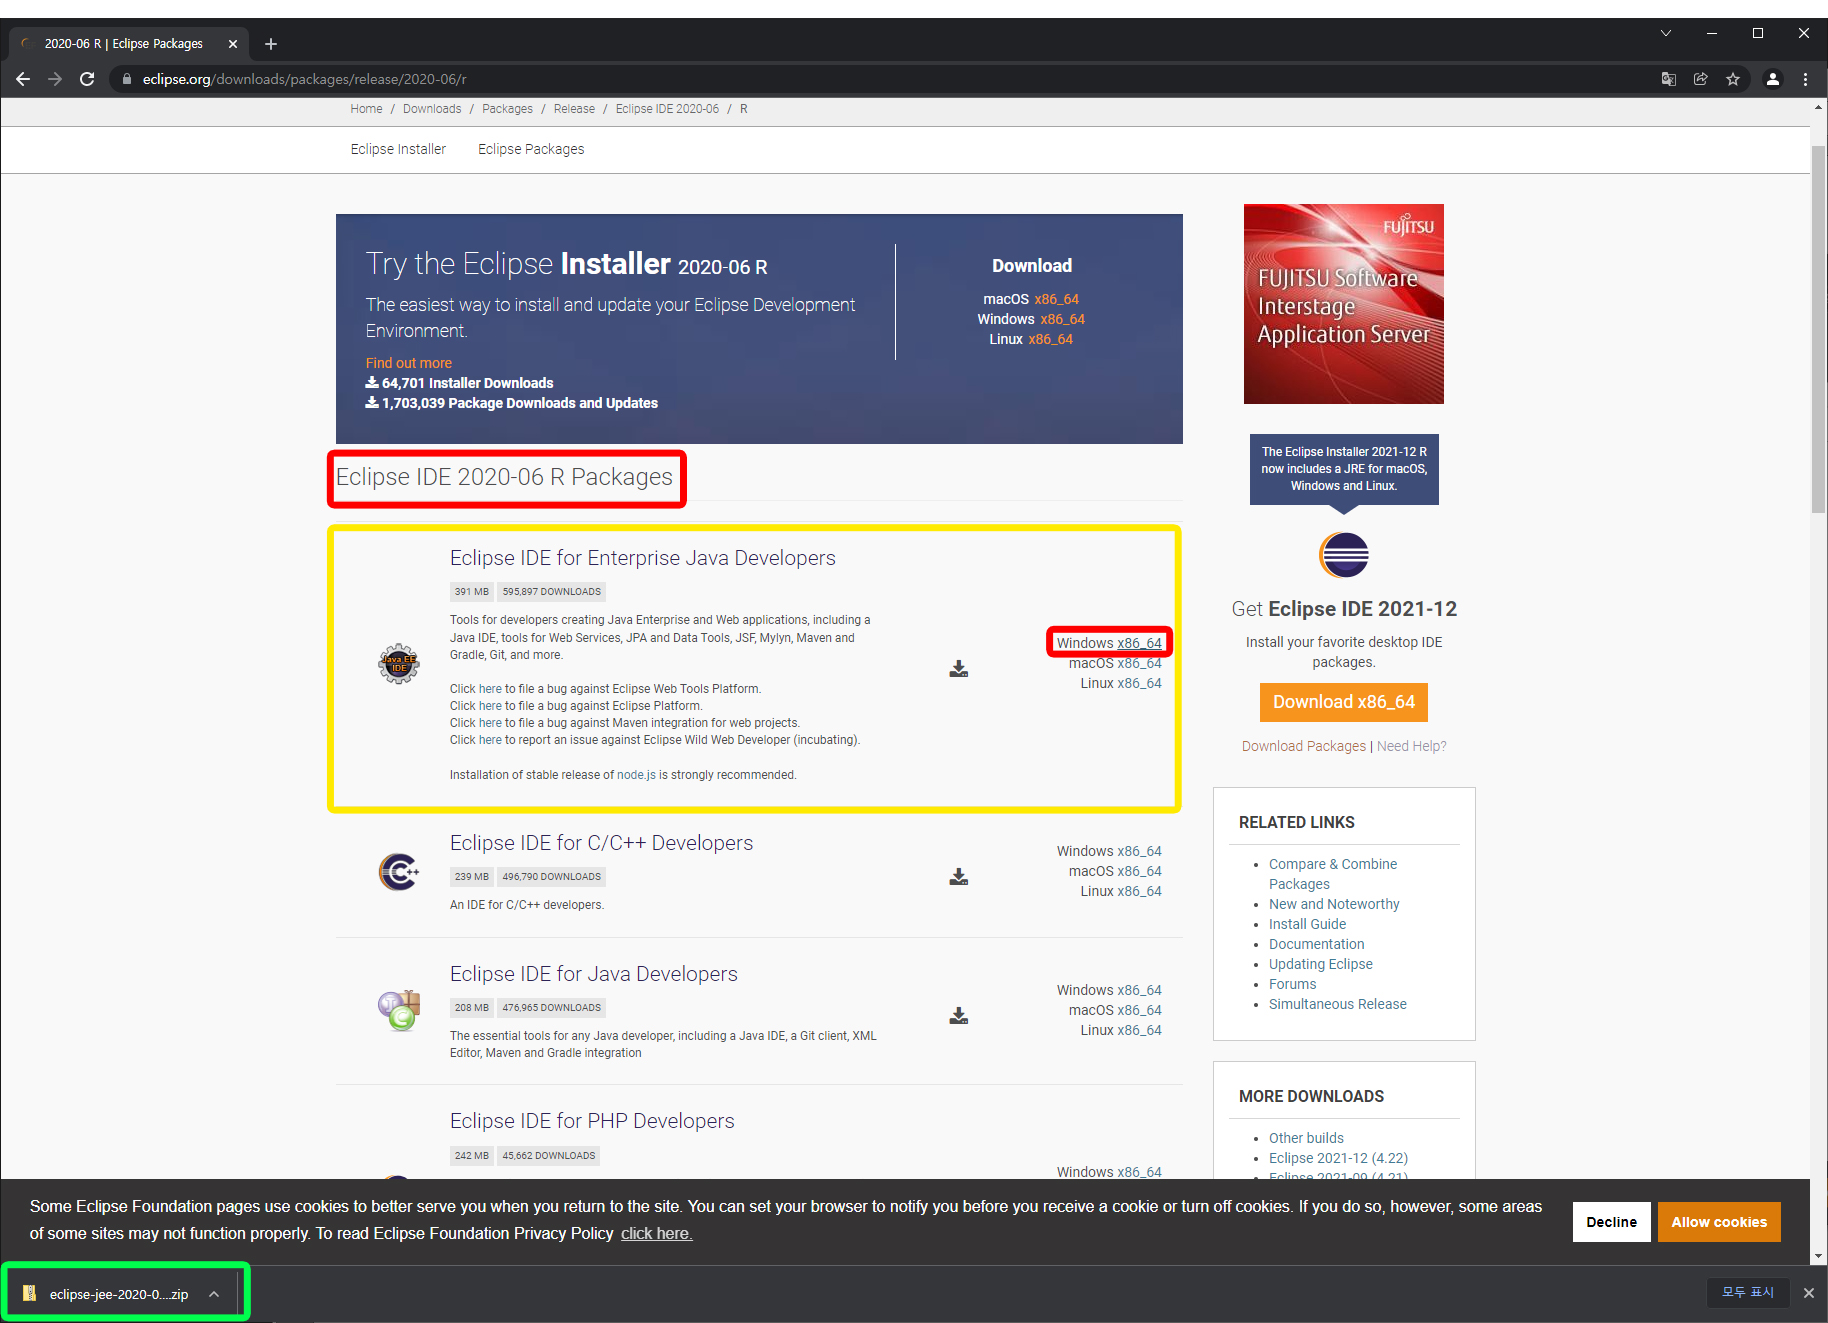Open the Home breadcrumb link
Viewport: 1828px width, 1323px height.
point(366,109)
